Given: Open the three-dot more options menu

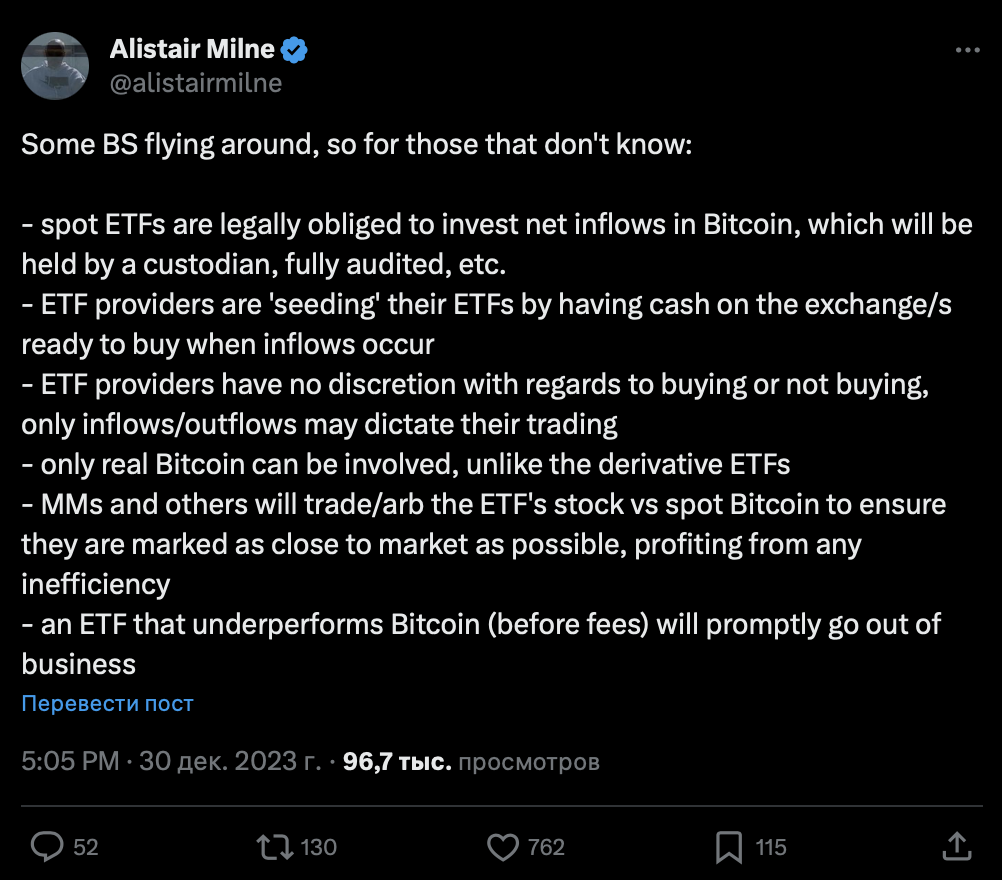Looking at the screenshot, I should [968, 50].
